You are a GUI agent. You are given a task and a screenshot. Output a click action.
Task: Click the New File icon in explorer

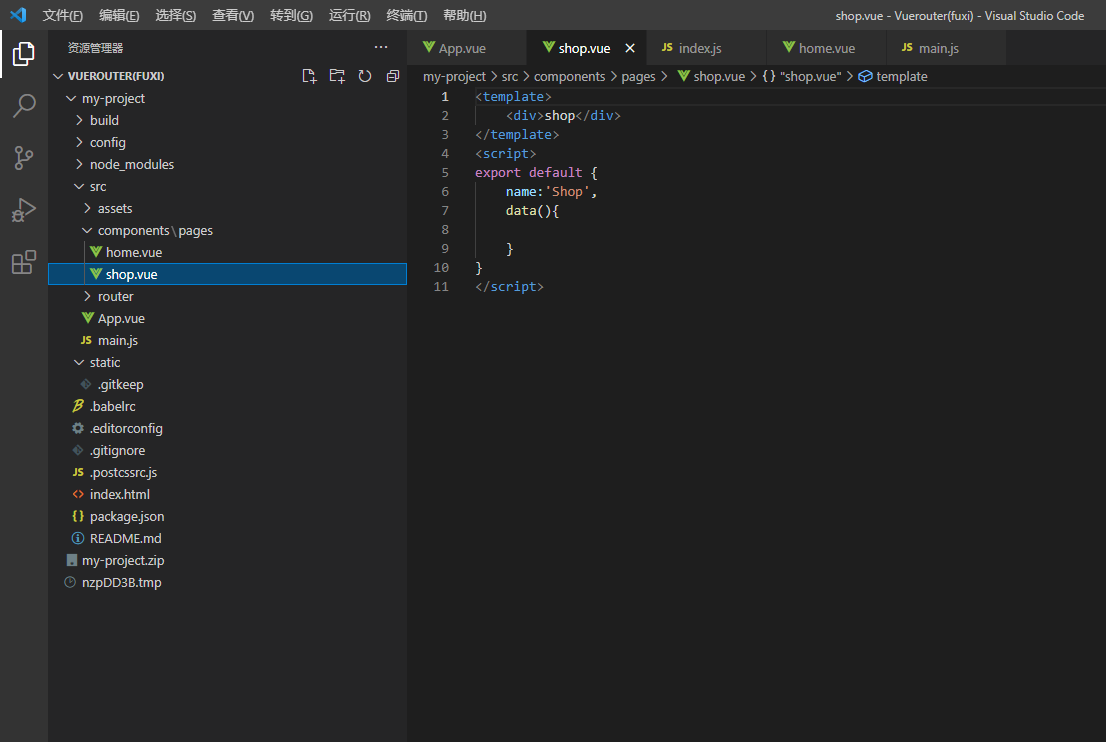tap(309, 76)
